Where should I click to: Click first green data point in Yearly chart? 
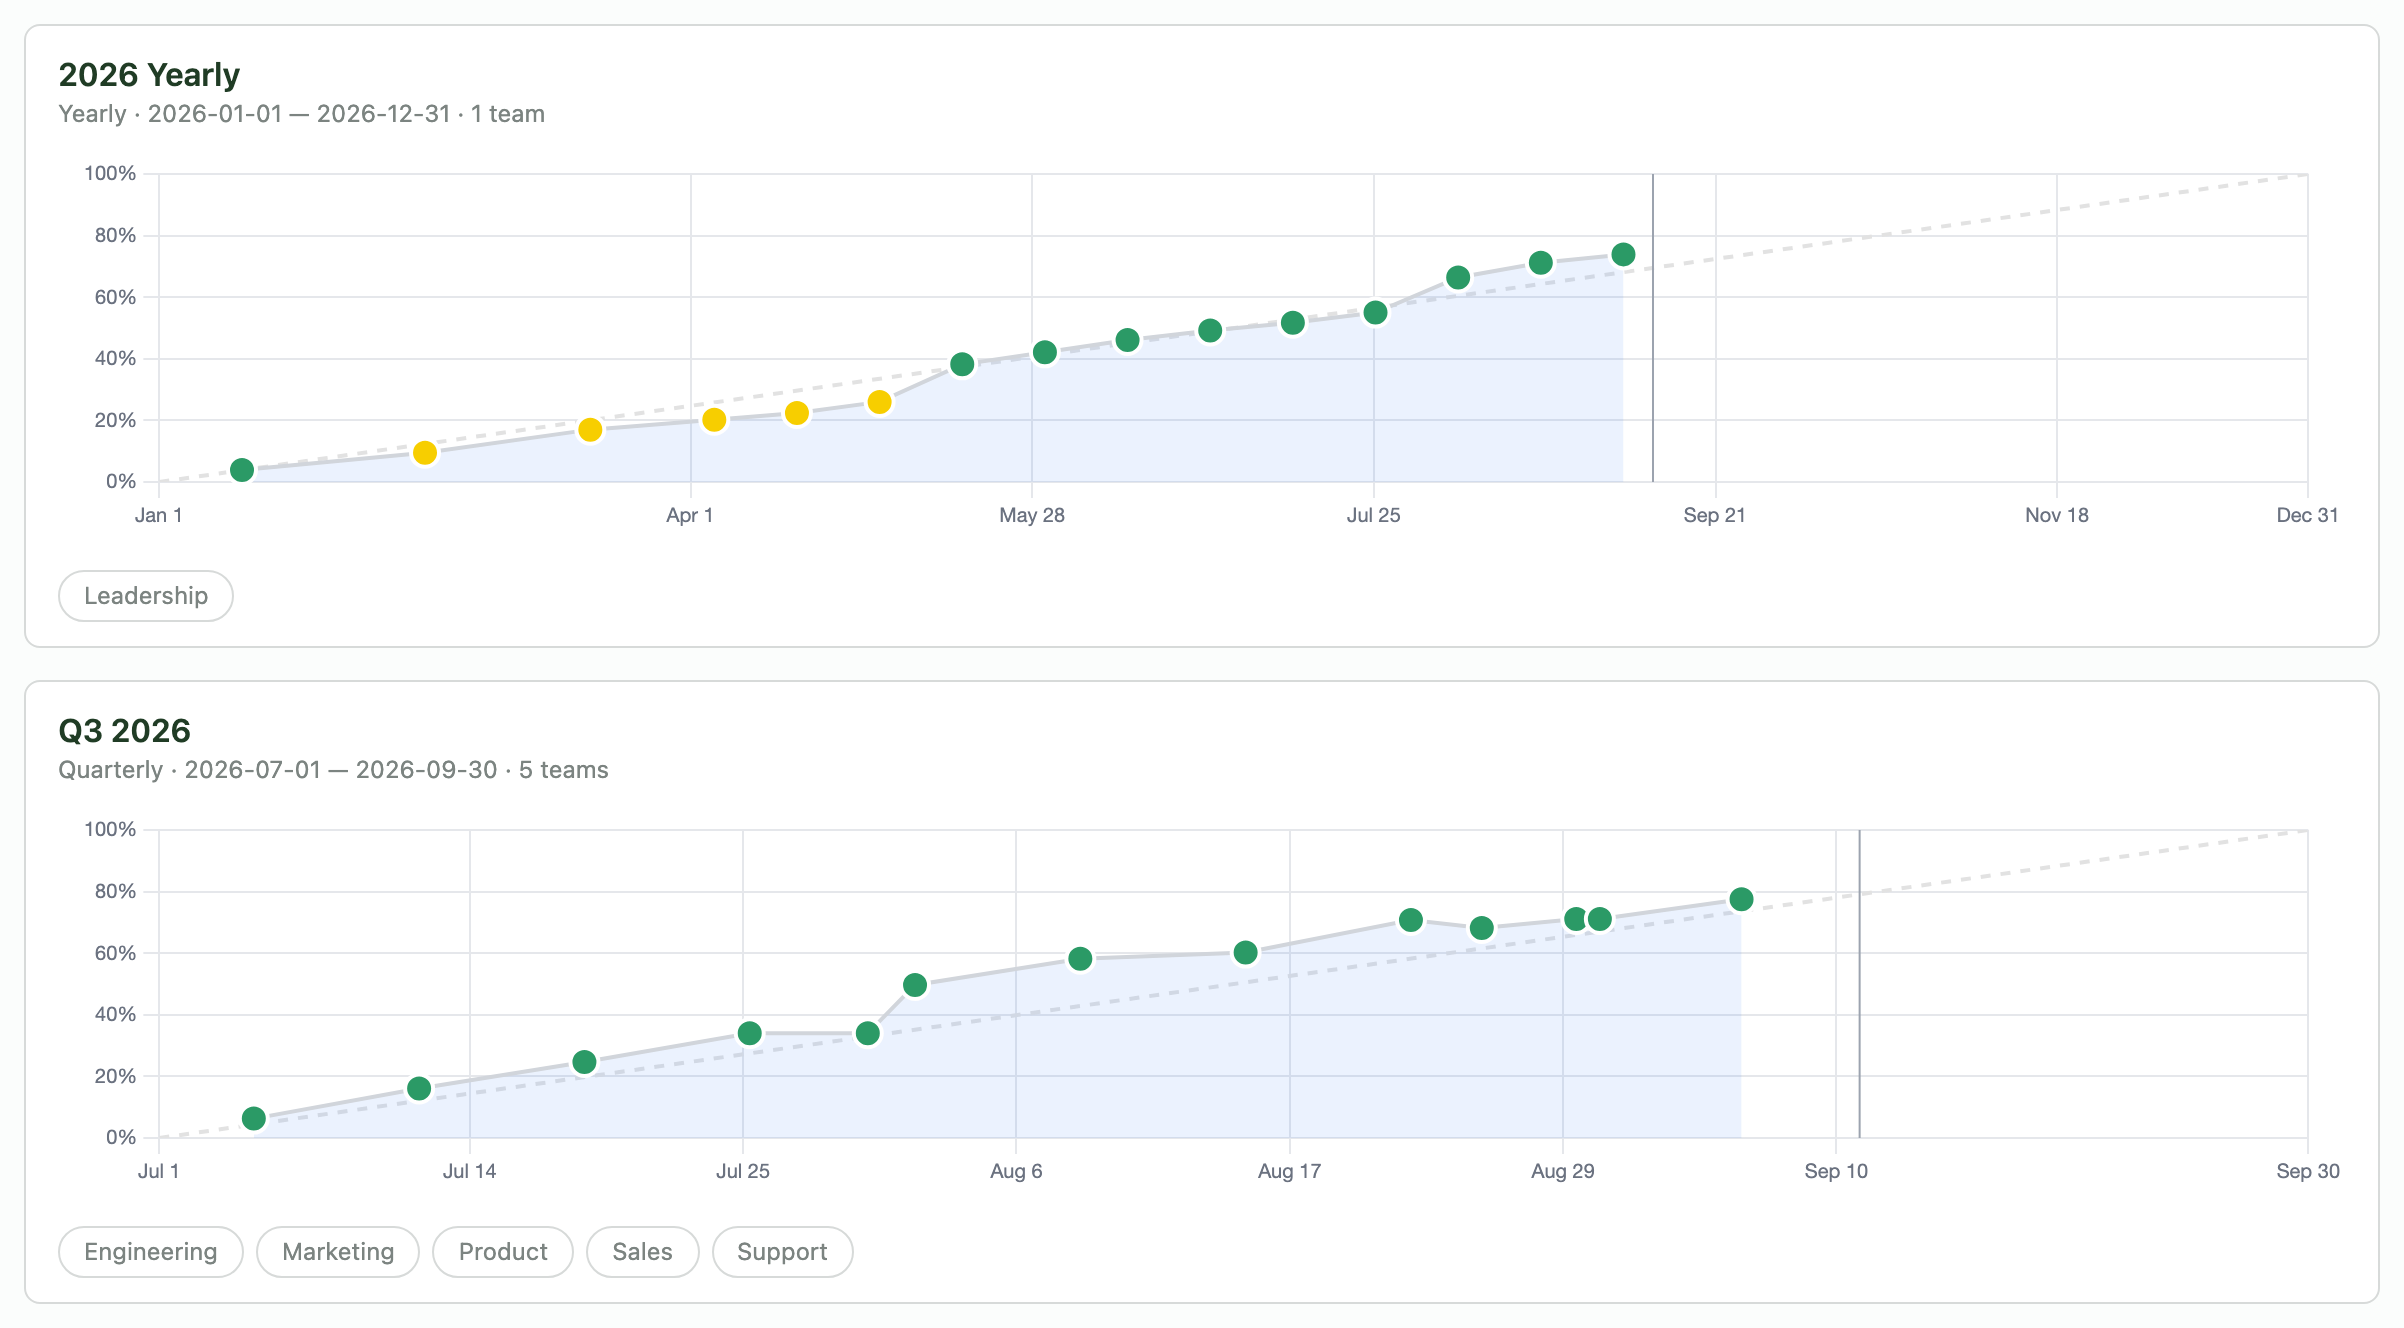tap(242, 470)
